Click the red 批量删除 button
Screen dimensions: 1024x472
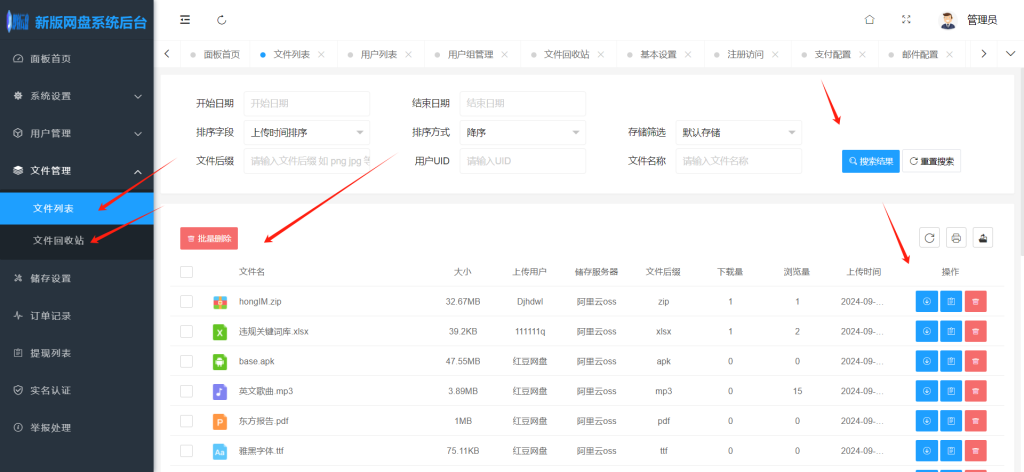click(209, 238)
